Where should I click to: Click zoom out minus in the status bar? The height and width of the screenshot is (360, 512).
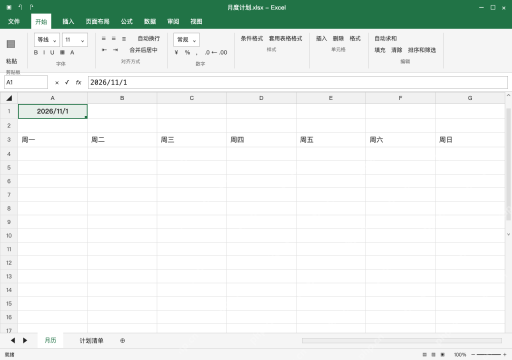tap(473, 354)
